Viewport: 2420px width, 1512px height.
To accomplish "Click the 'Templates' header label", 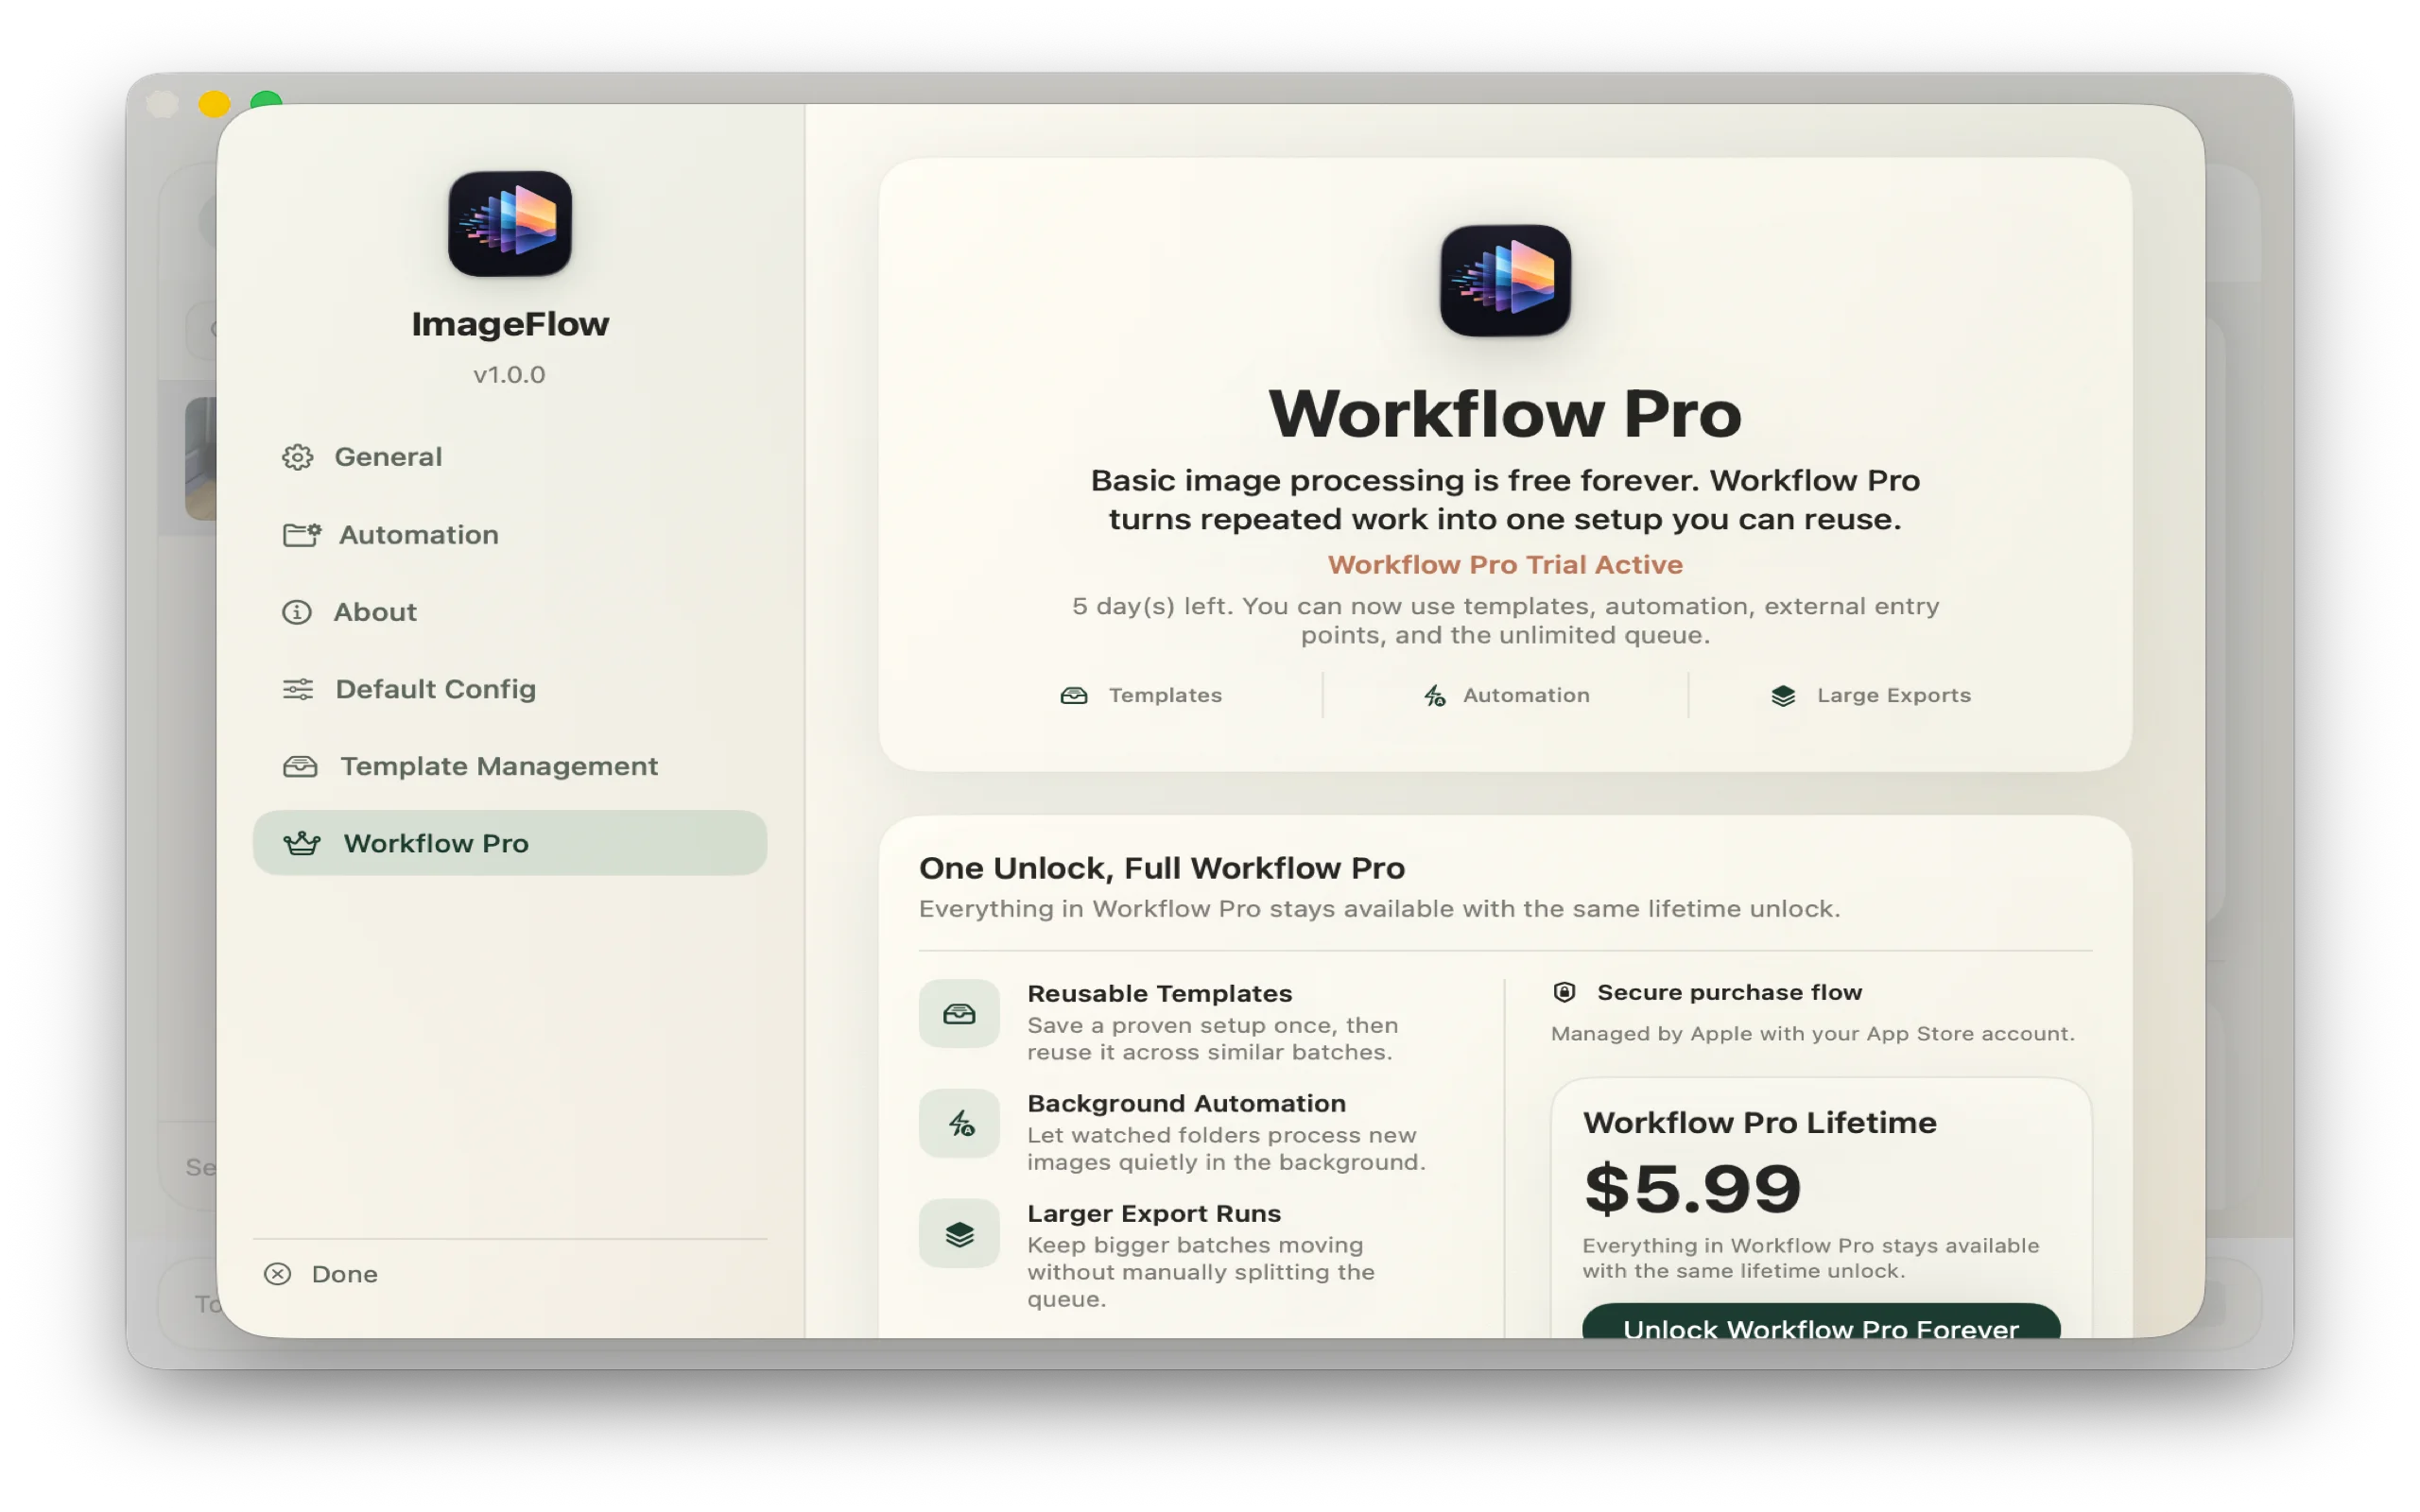I will click(x=1165, y=696).
